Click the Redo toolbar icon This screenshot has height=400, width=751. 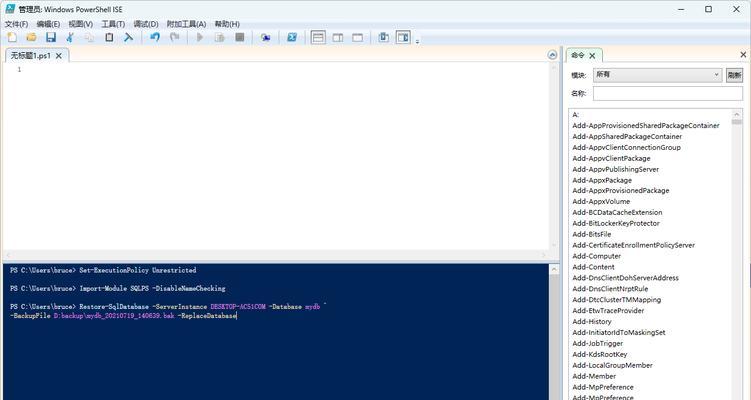click(175, 37)
